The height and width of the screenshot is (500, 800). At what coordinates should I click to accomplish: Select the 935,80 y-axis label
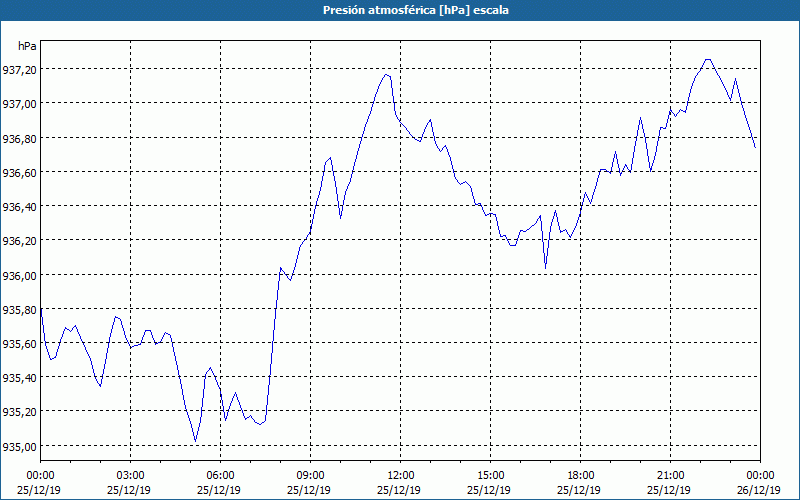(x=19, y=310)
